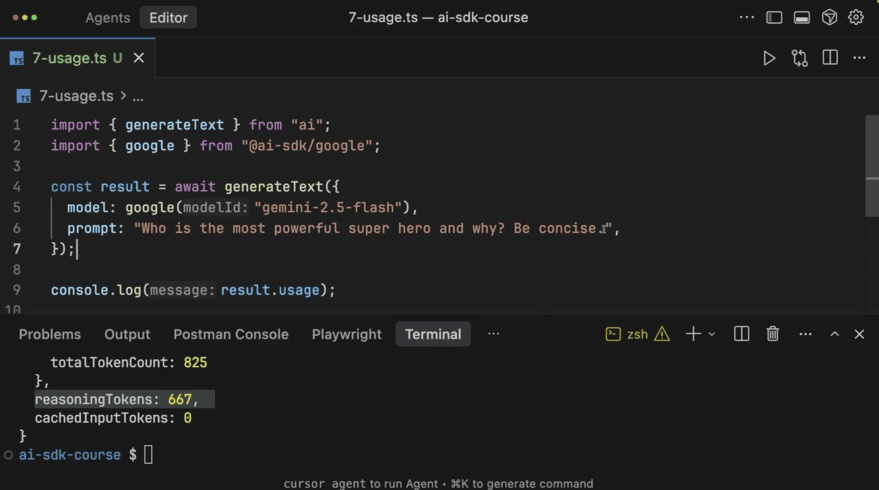Open the Problems panel tab

50,334
